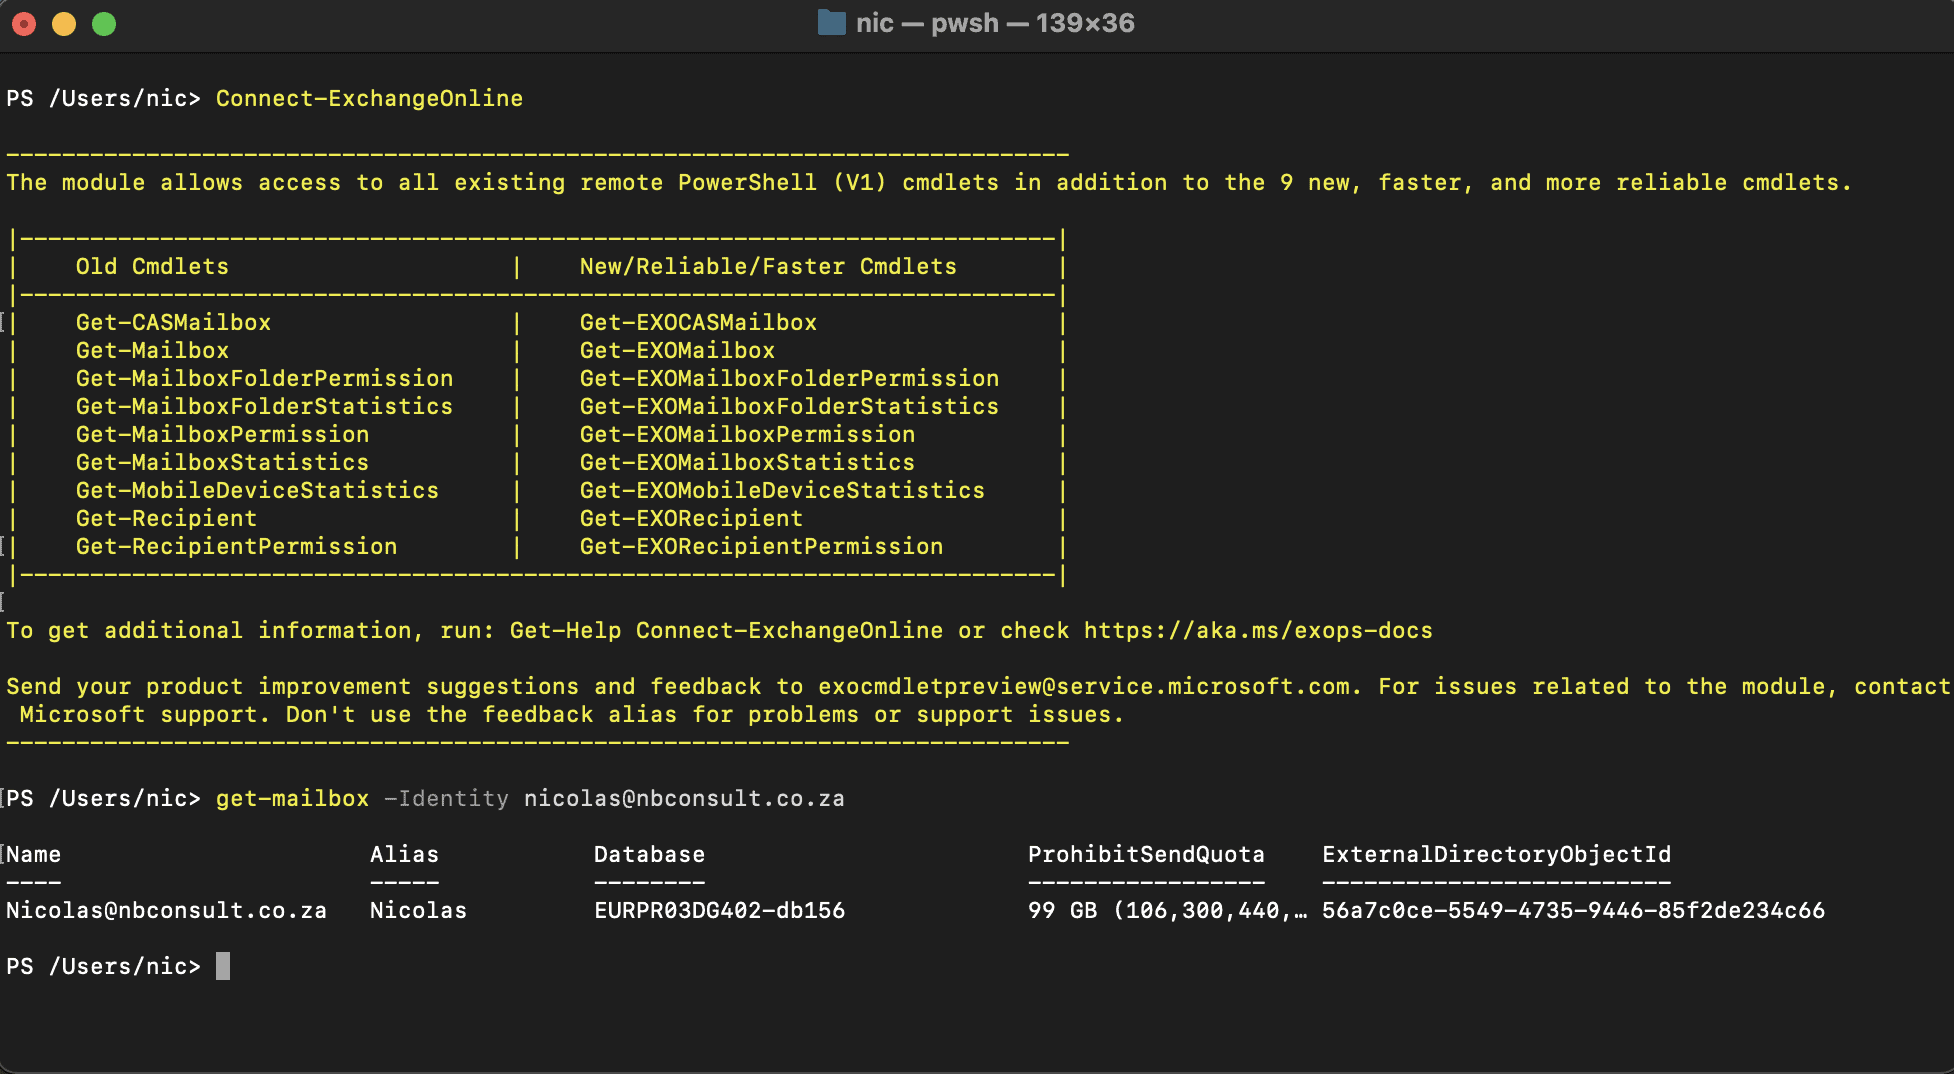The image size is (1954, 1074).
Task: Click the terminal cursor at the prompt
Action: [222, 966]
